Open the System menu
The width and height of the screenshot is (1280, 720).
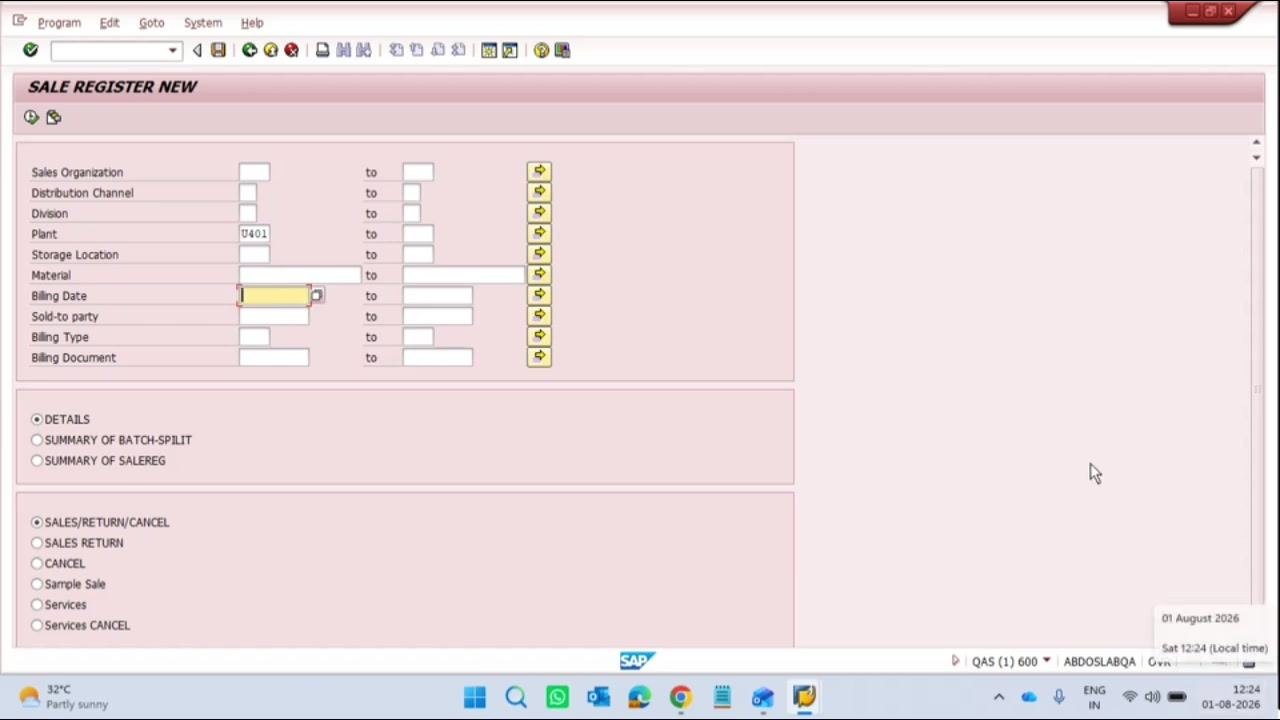[x=202, y=22]
